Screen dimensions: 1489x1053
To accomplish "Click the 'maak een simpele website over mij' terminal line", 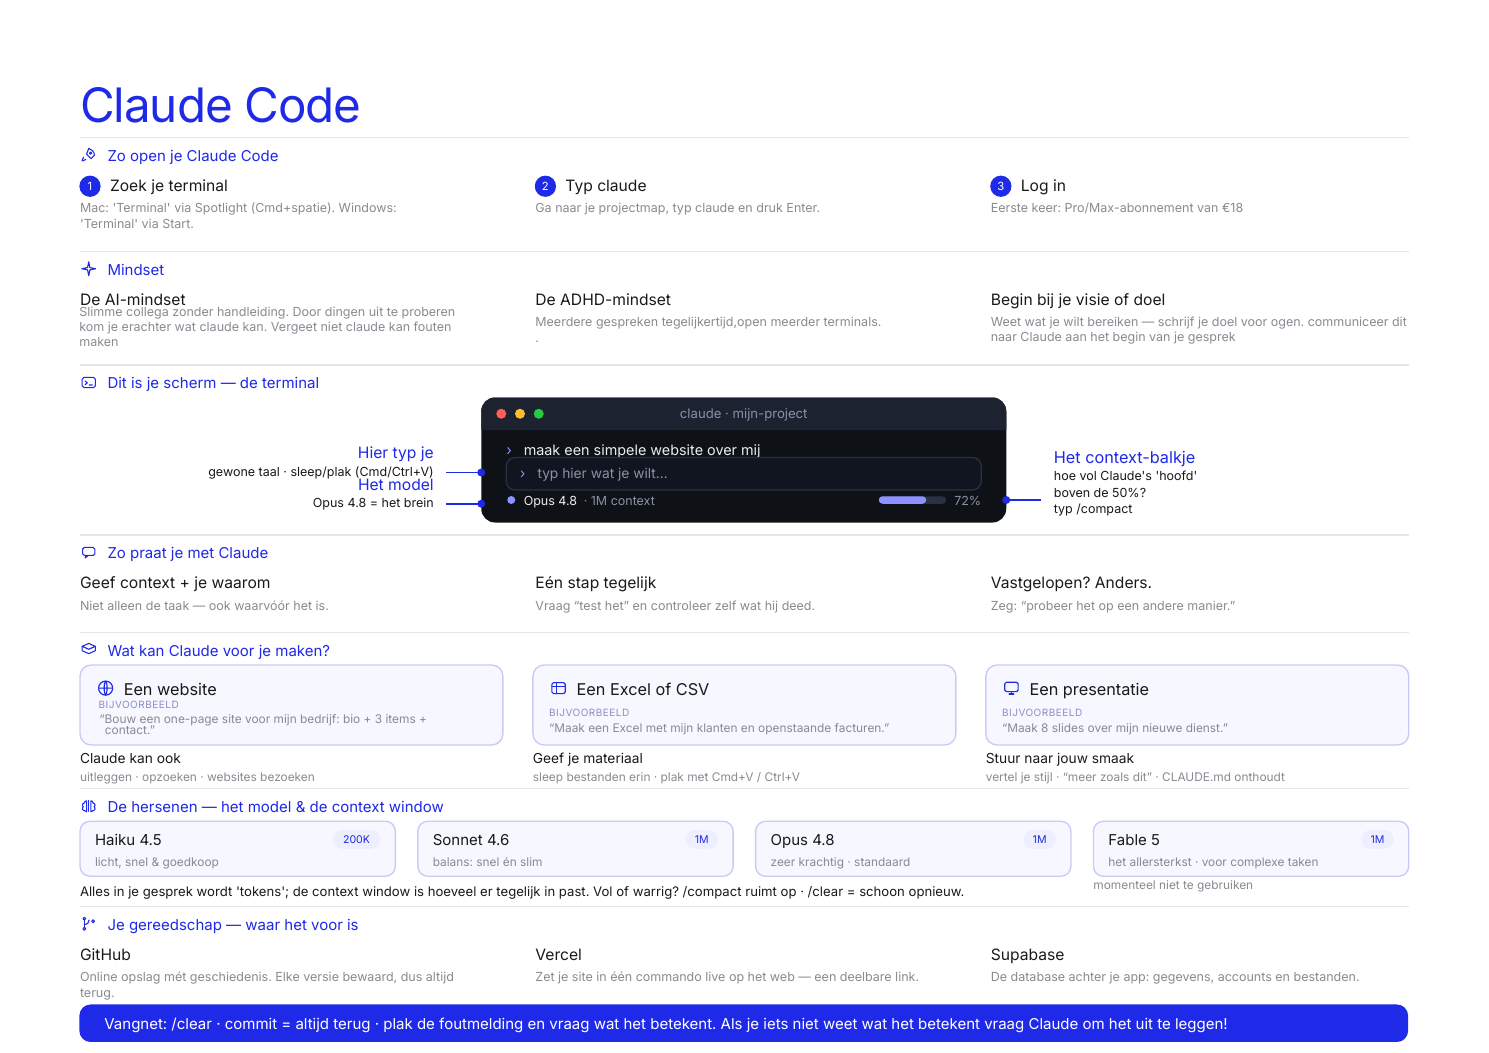I will click(642, 451).
